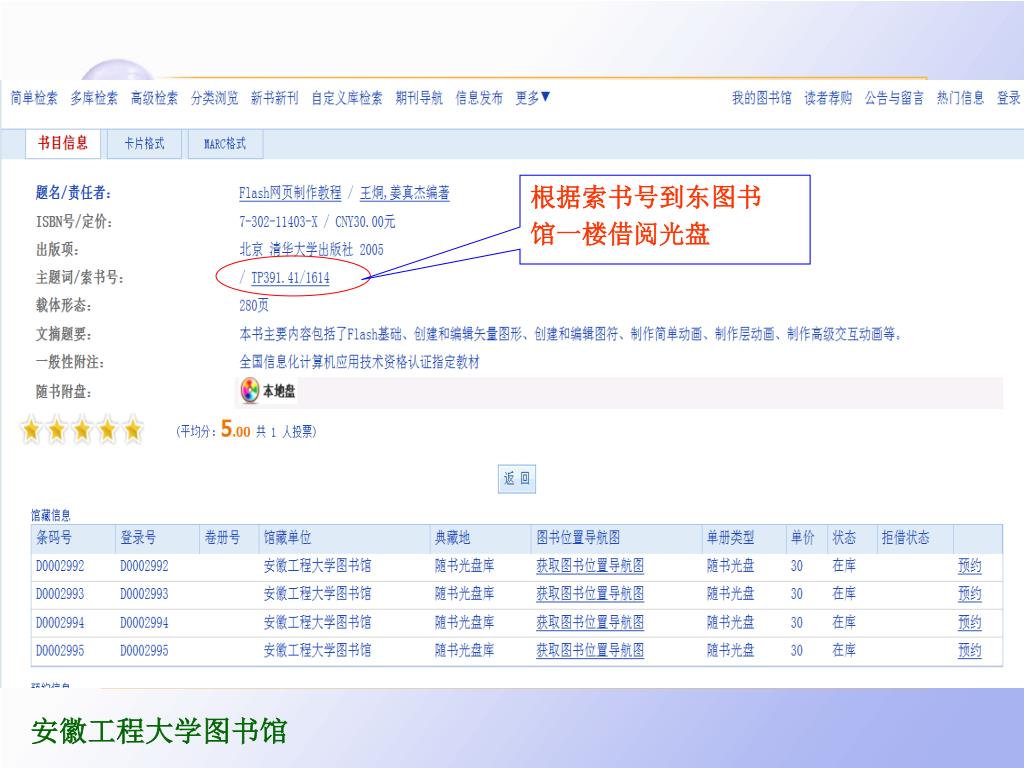Screen dimensions: 1024x768
Task: Click publisher text 北京 清华大学出版社 2005
Action: tap(312, 249)
